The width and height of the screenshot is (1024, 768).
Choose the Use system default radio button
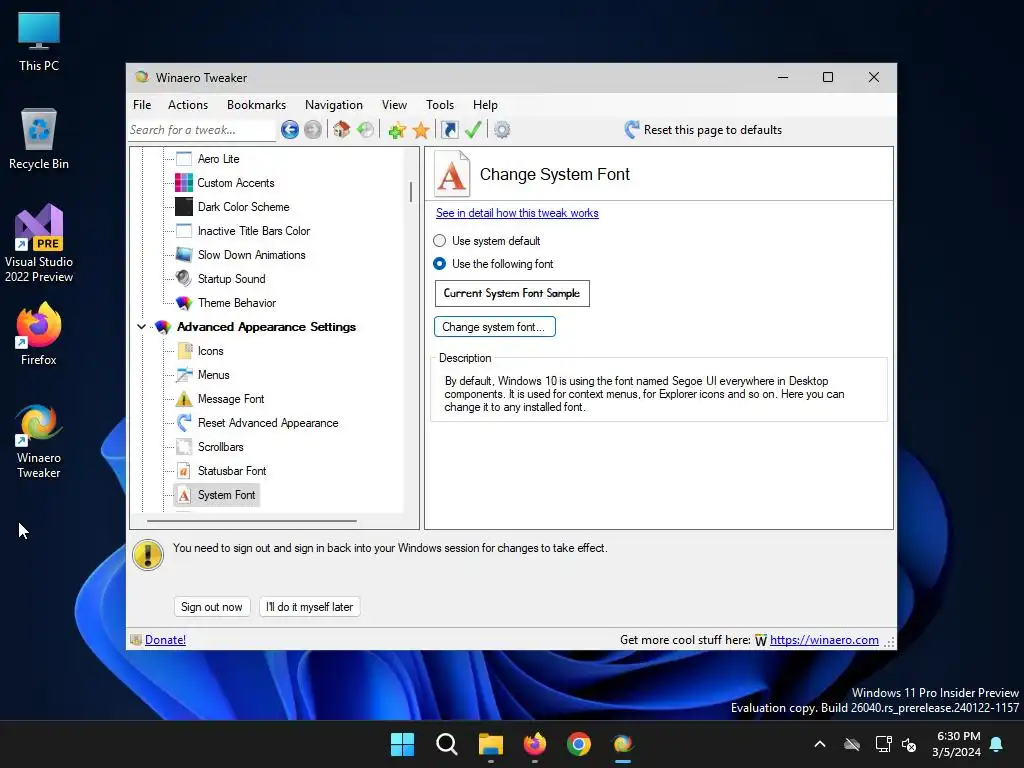tap(440, 241)
